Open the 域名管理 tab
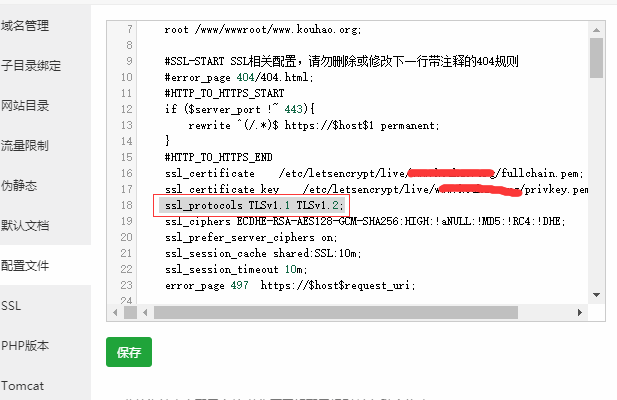The width and height of the screenshot is (617, 400). [x=24, y=25]
